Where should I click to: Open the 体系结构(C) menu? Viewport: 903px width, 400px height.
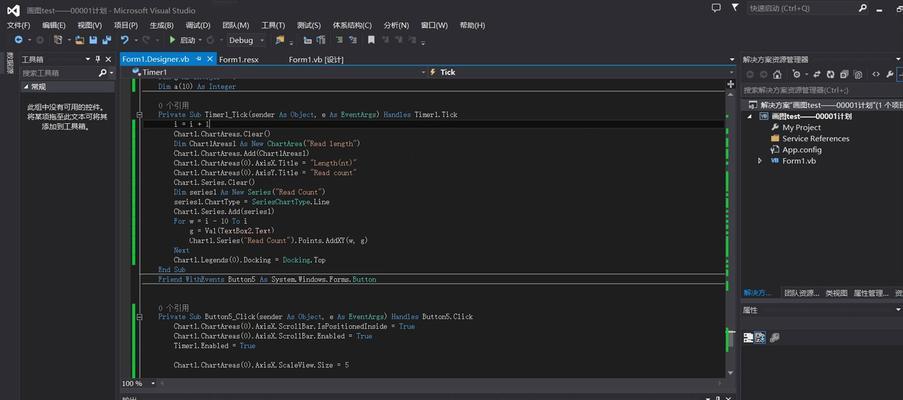click(x=352, y=25)
